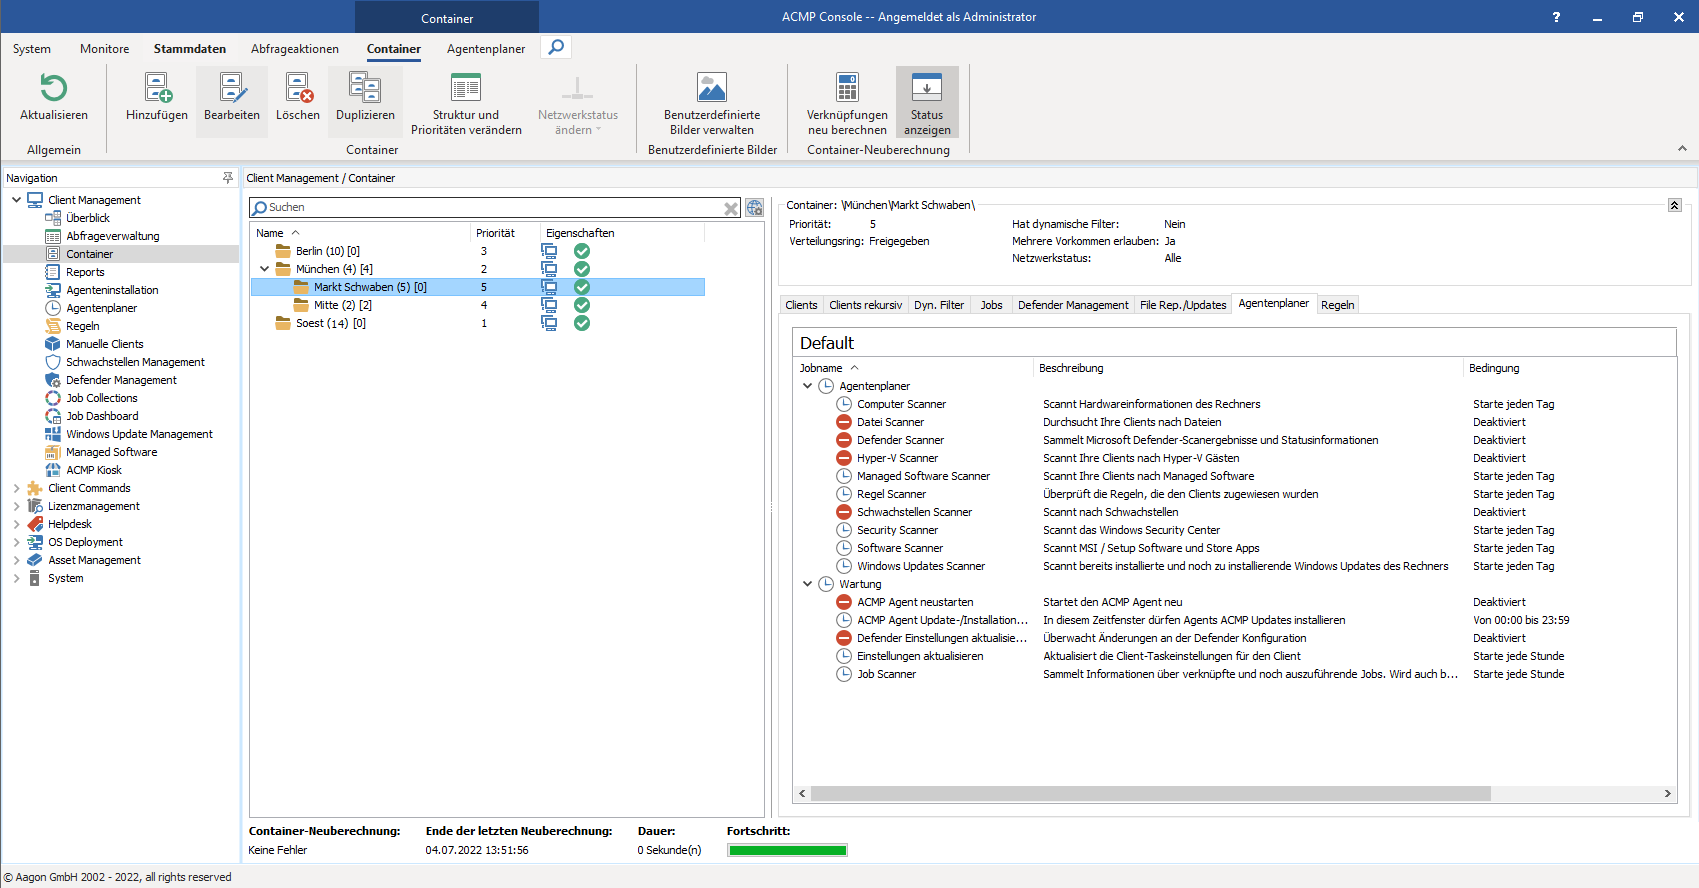Viewport: 1699px width, 888px height.
Task: Sort jobs by Jobname column header
Action: [821, 368]
